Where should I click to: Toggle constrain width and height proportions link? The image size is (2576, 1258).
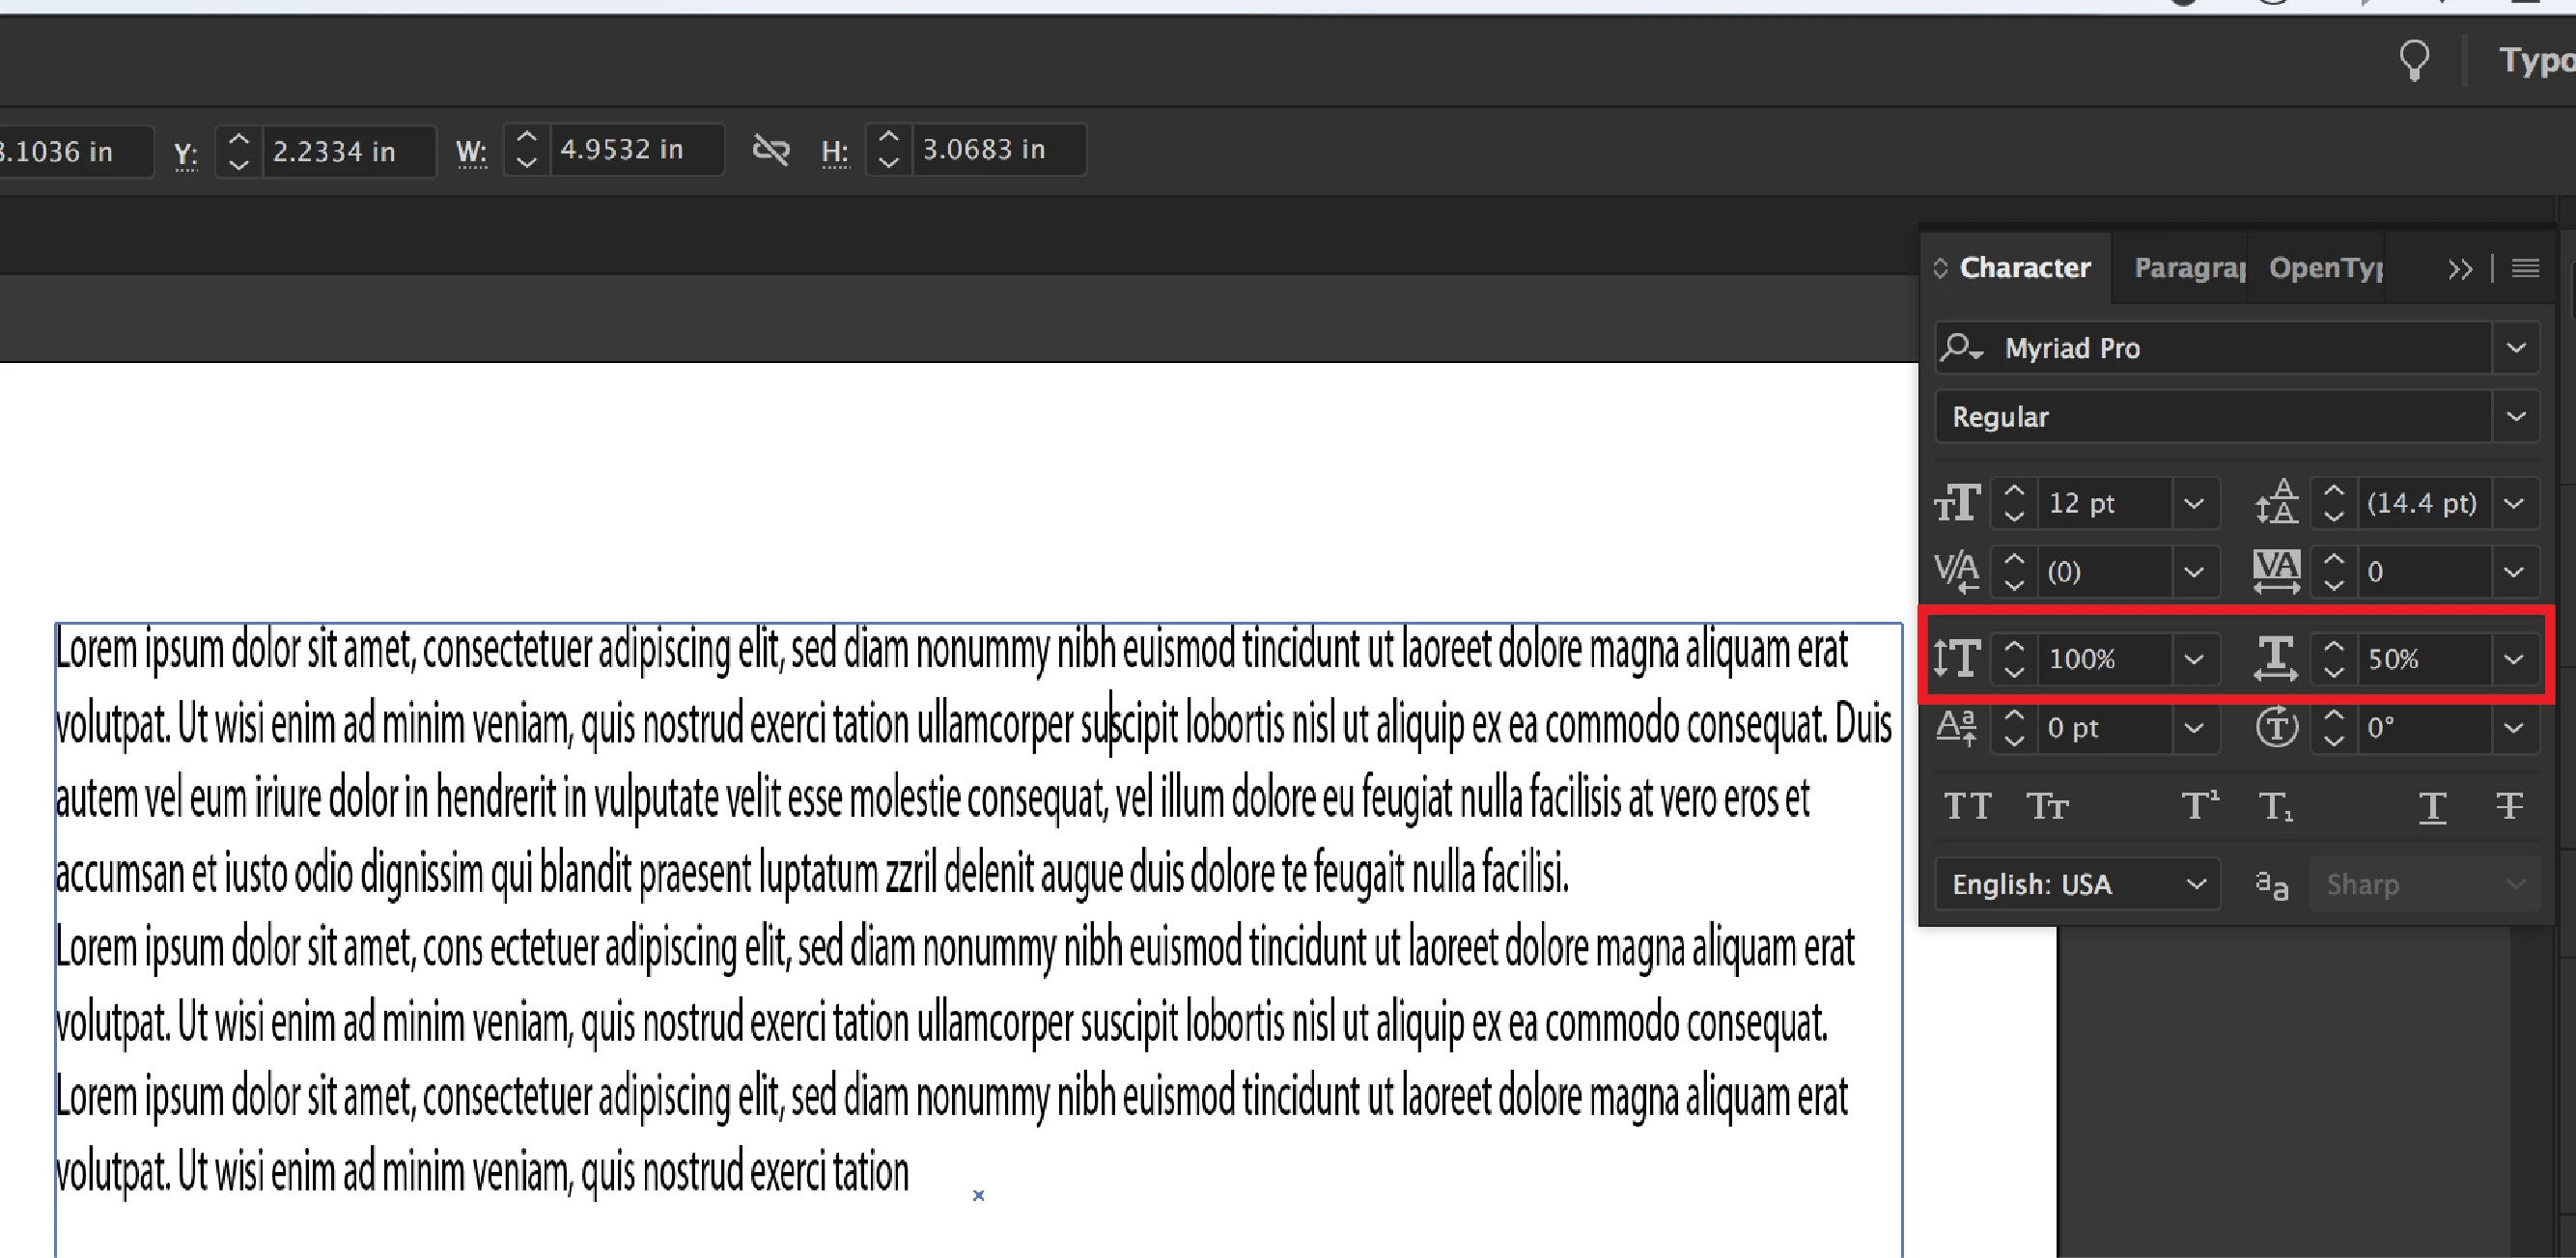pyautogui.click(x=770, y=150)
